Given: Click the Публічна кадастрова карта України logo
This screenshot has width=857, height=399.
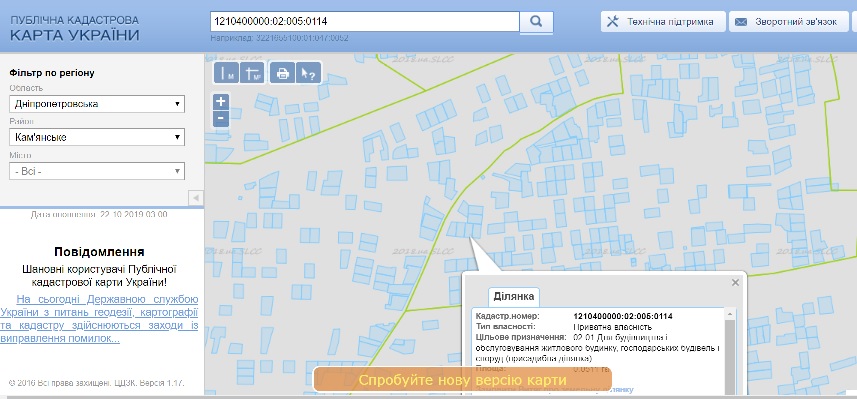Looking at the screenshot, I should pyautogui.click(x=74, y=28).
